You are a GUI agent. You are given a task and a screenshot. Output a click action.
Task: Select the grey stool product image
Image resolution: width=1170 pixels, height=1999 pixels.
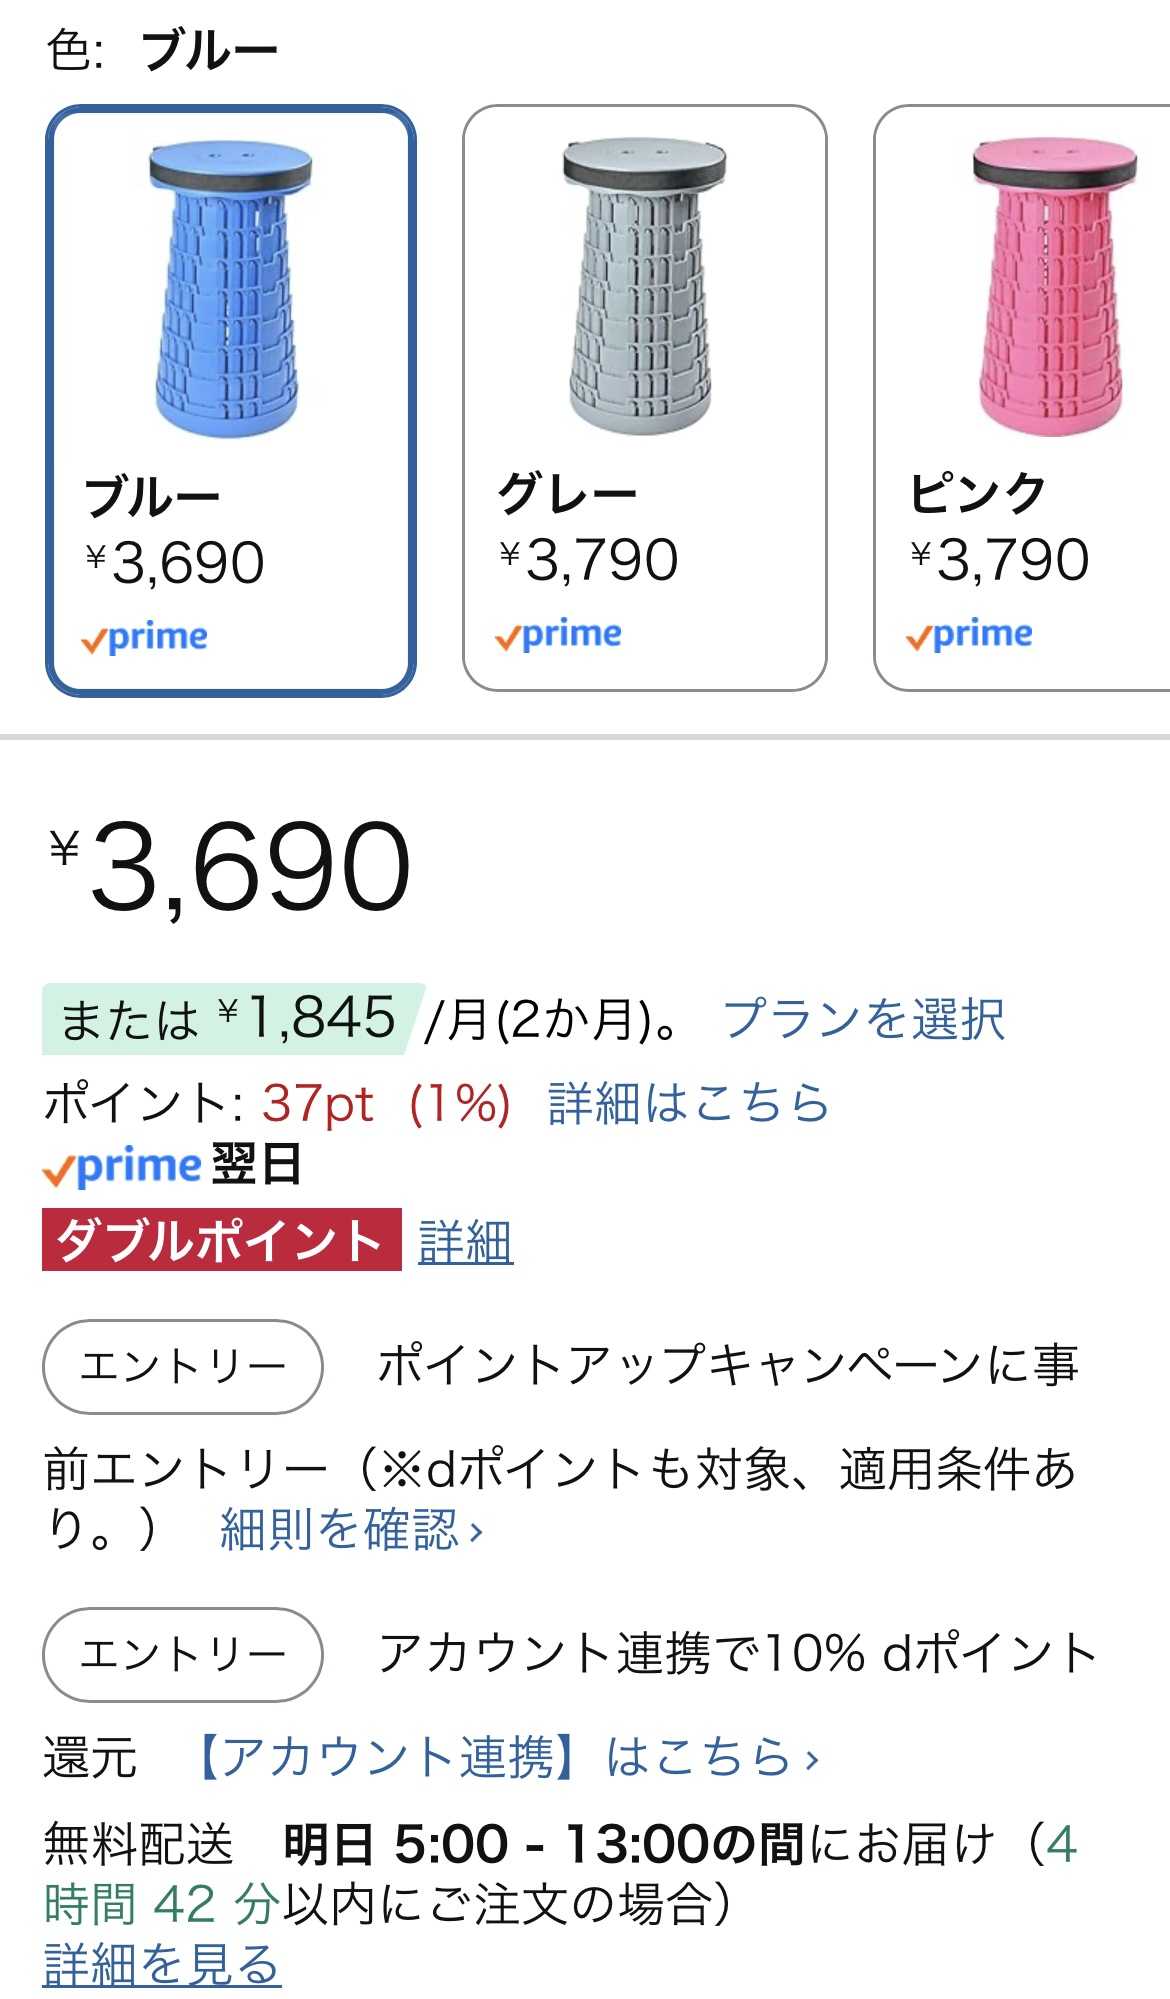[644, 287]
